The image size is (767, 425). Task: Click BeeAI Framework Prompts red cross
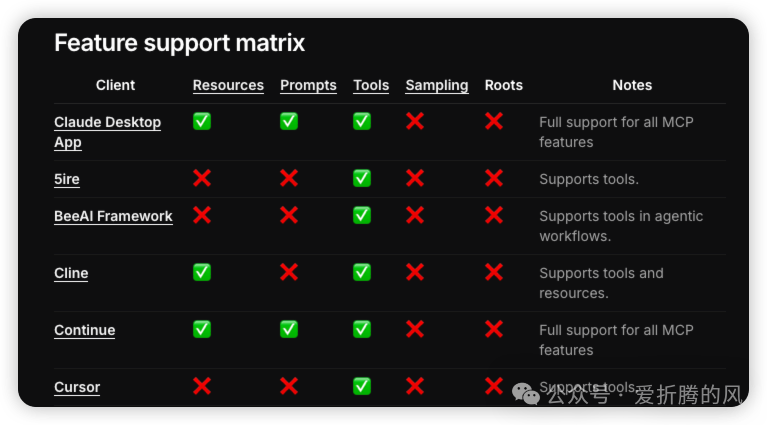289,215
